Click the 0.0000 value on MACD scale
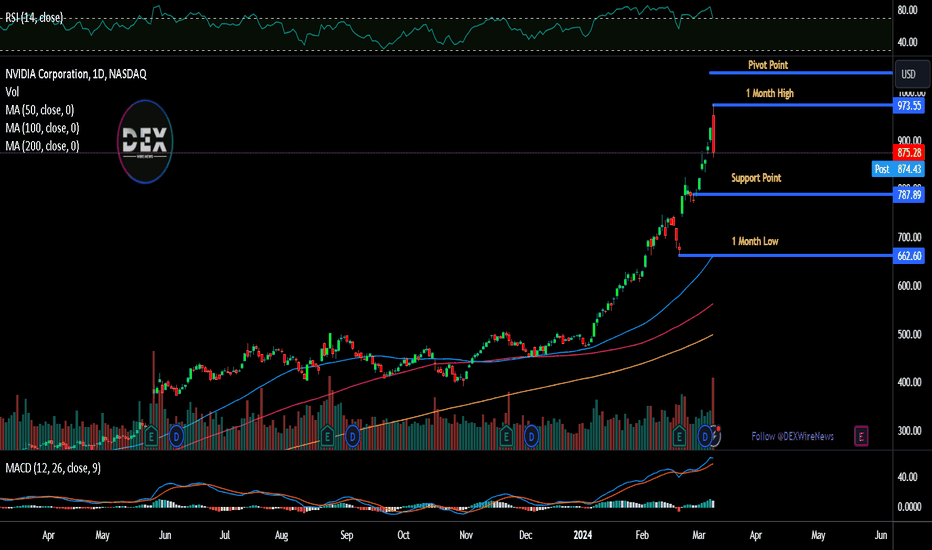 pos(909,507)
